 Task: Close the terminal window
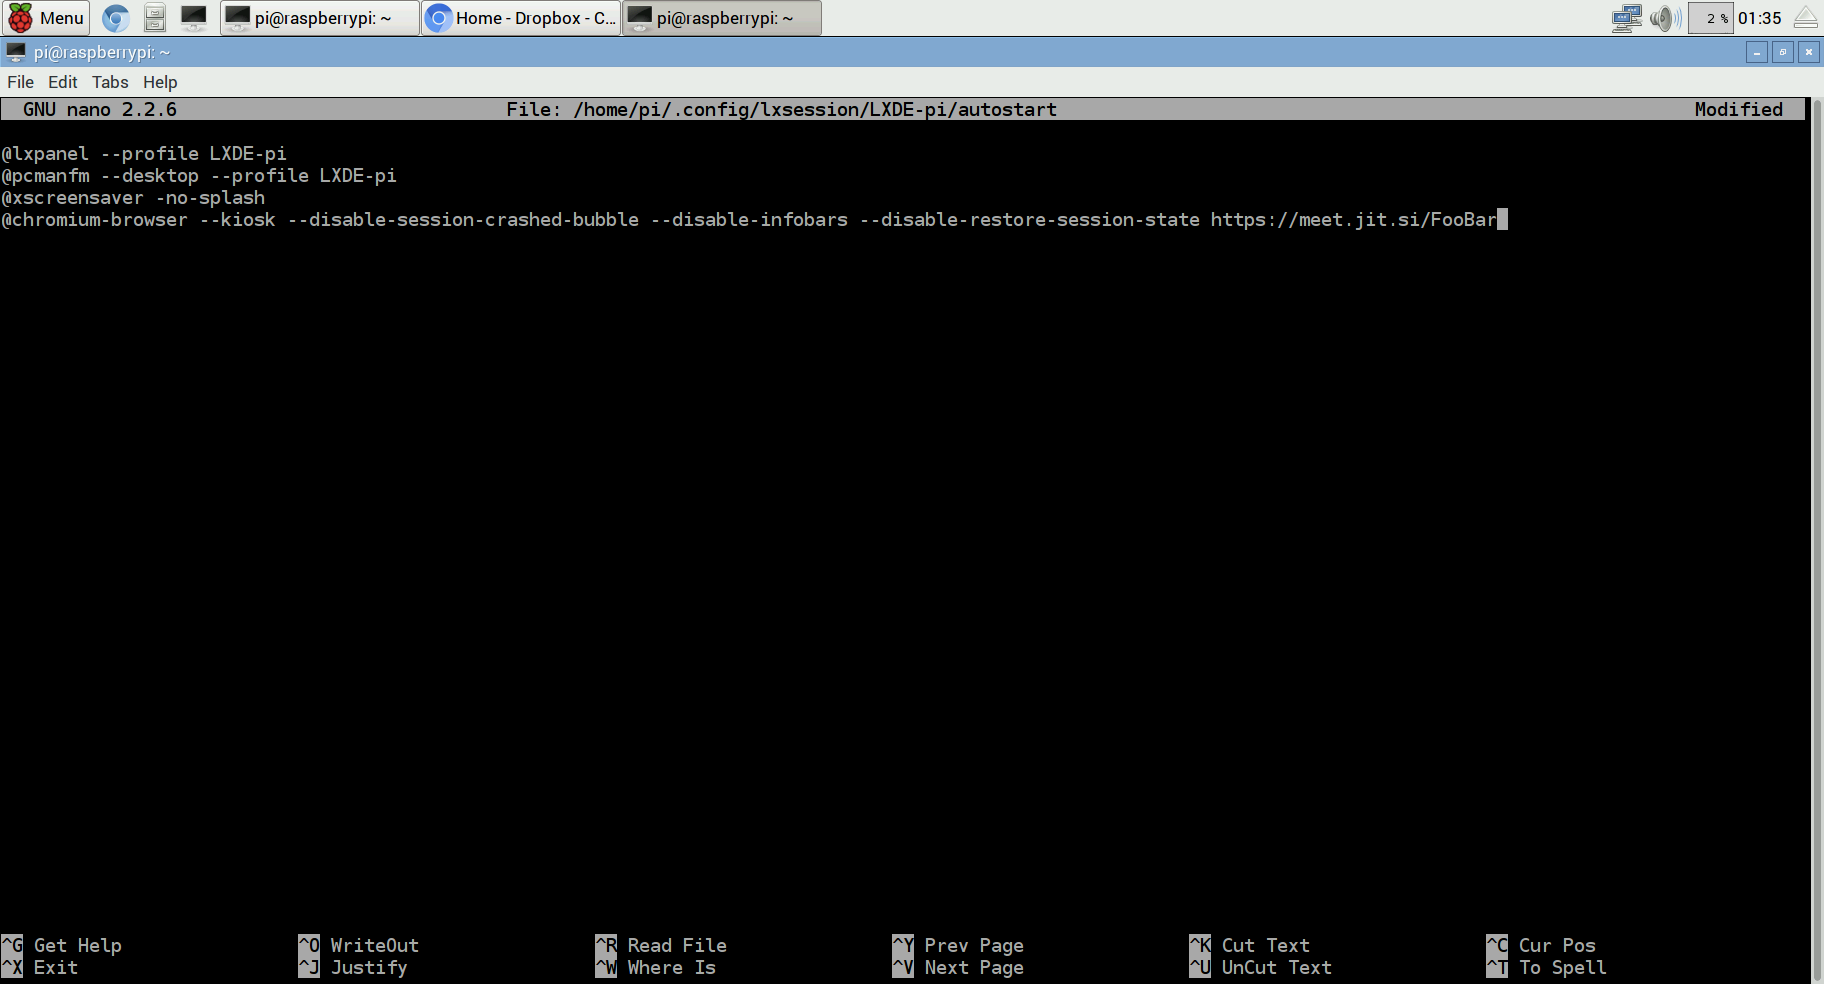click(1809, 52)
